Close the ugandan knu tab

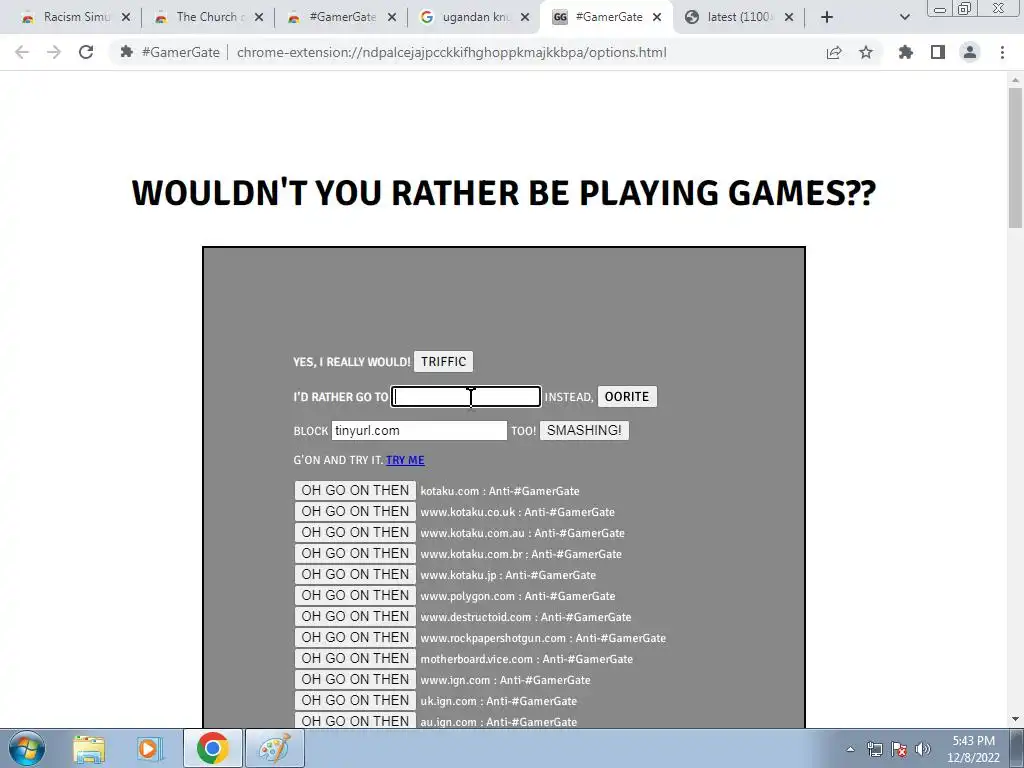(x=525, y=17)
